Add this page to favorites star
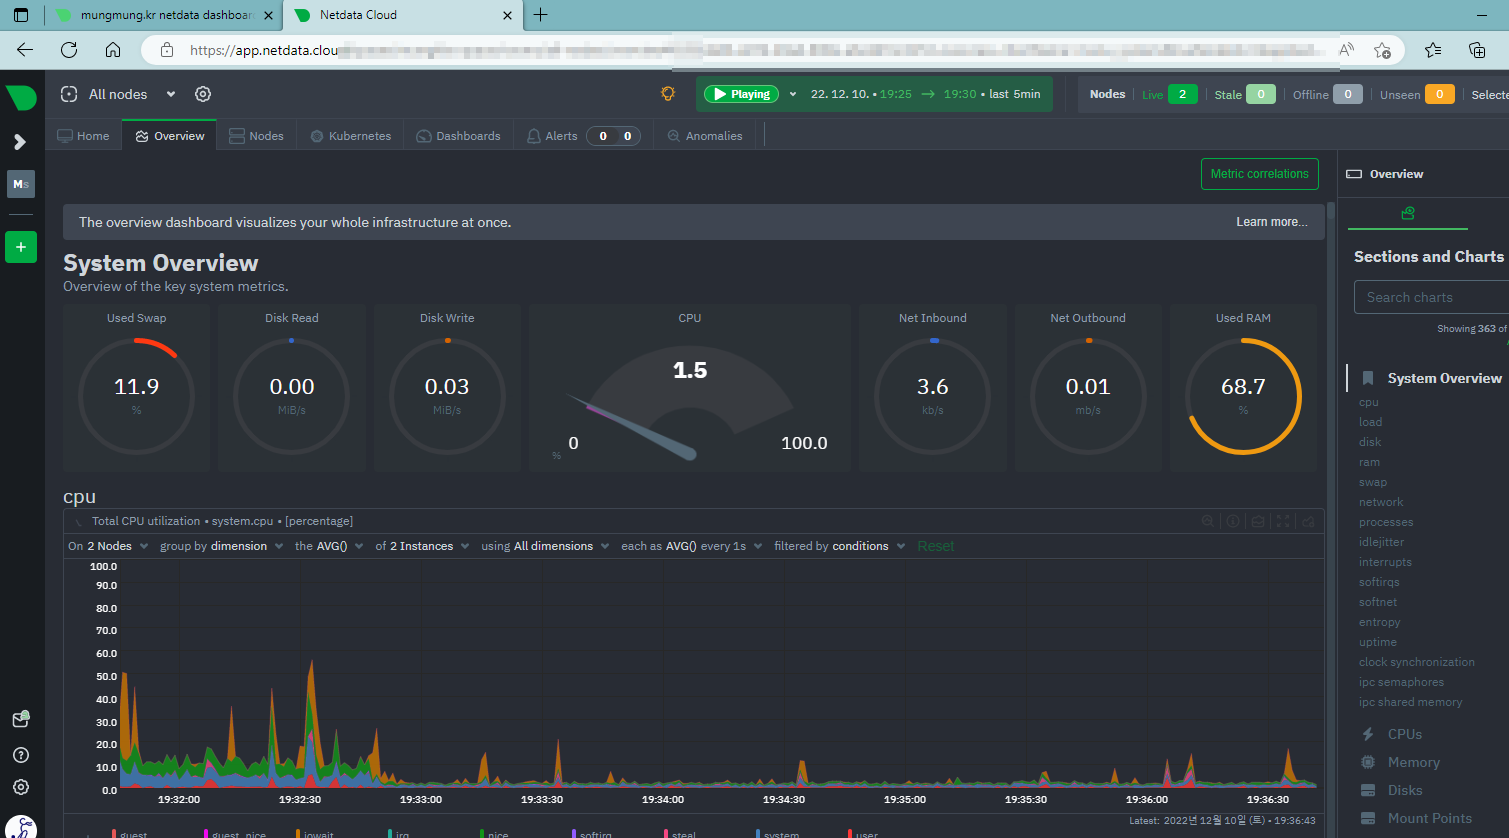The image size is (1509, 838). (1382, 50)
